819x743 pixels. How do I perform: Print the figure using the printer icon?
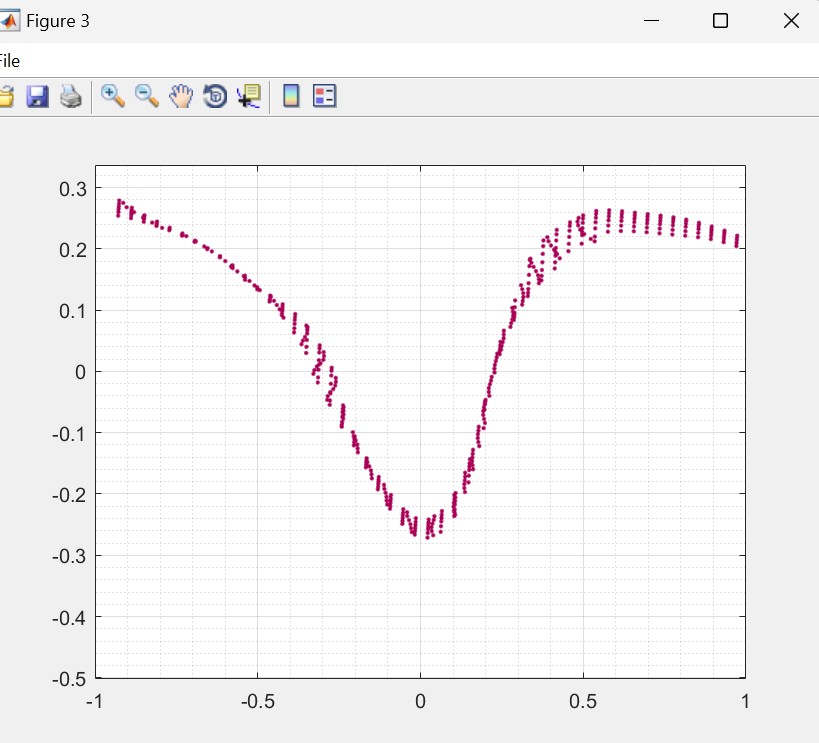70,96
